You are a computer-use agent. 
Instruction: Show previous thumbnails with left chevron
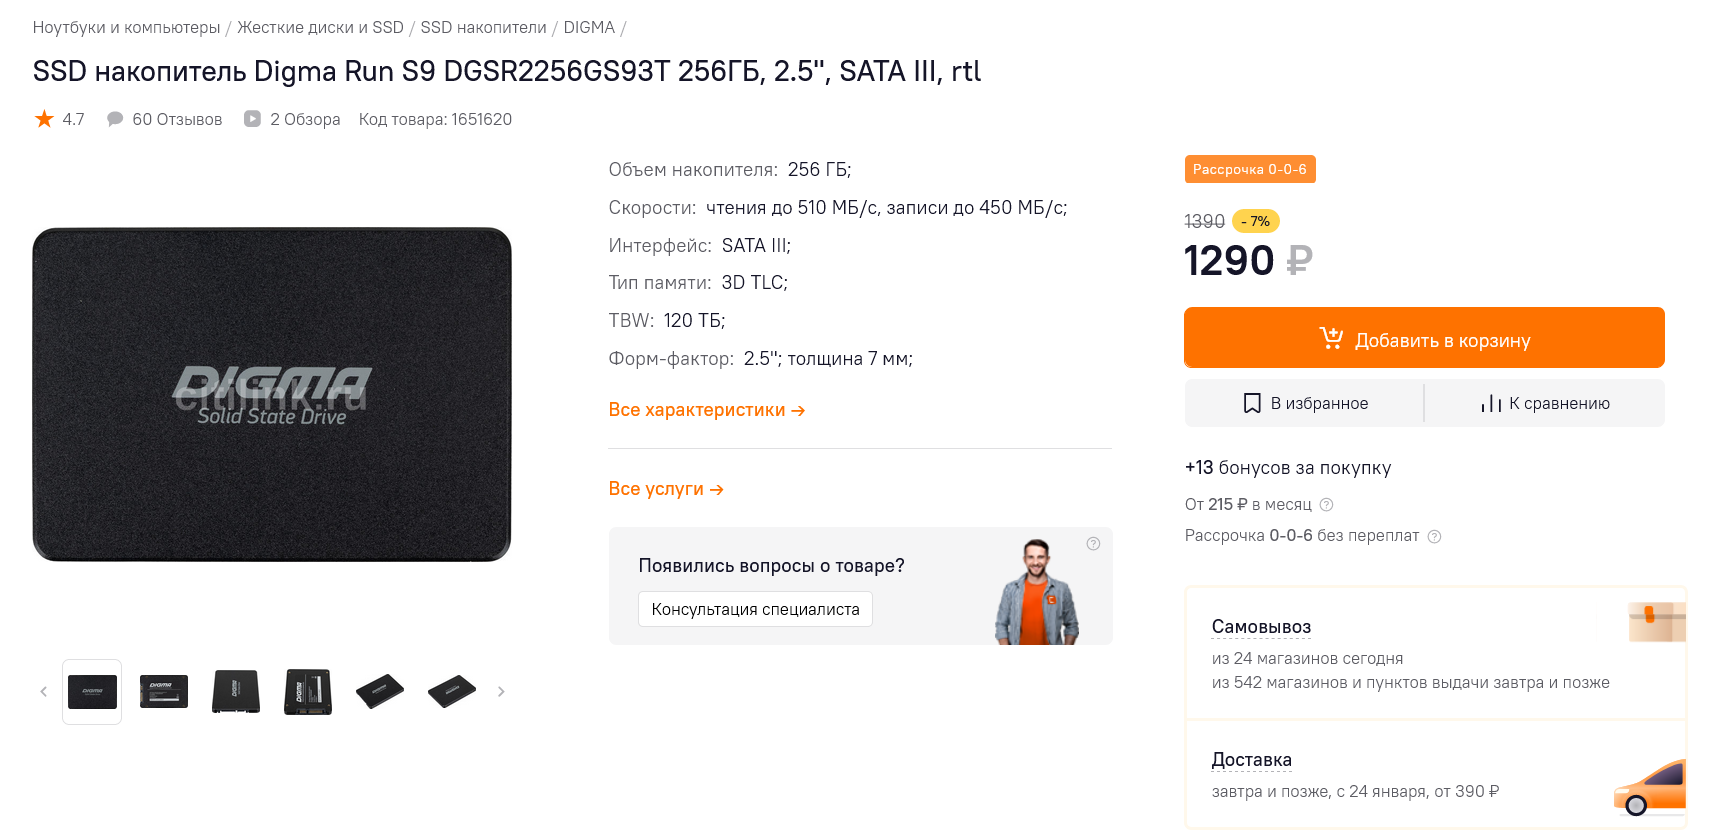[x=43, y=692]
